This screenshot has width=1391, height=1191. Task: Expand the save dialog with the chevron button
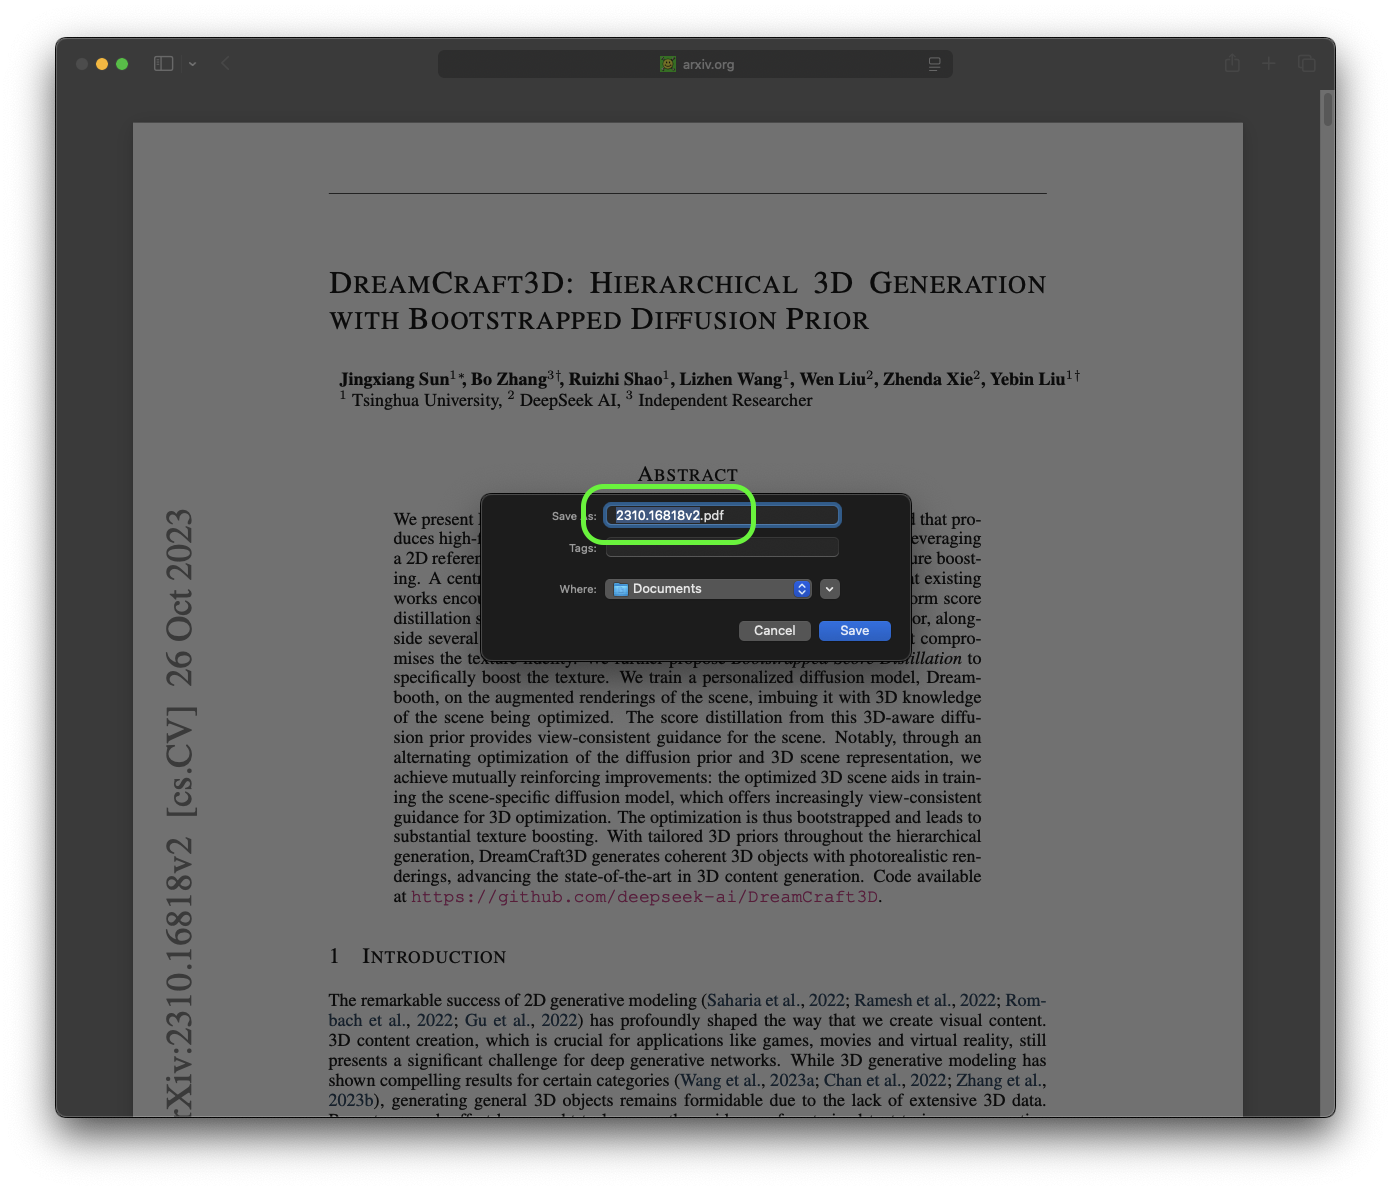pos(829,589)
